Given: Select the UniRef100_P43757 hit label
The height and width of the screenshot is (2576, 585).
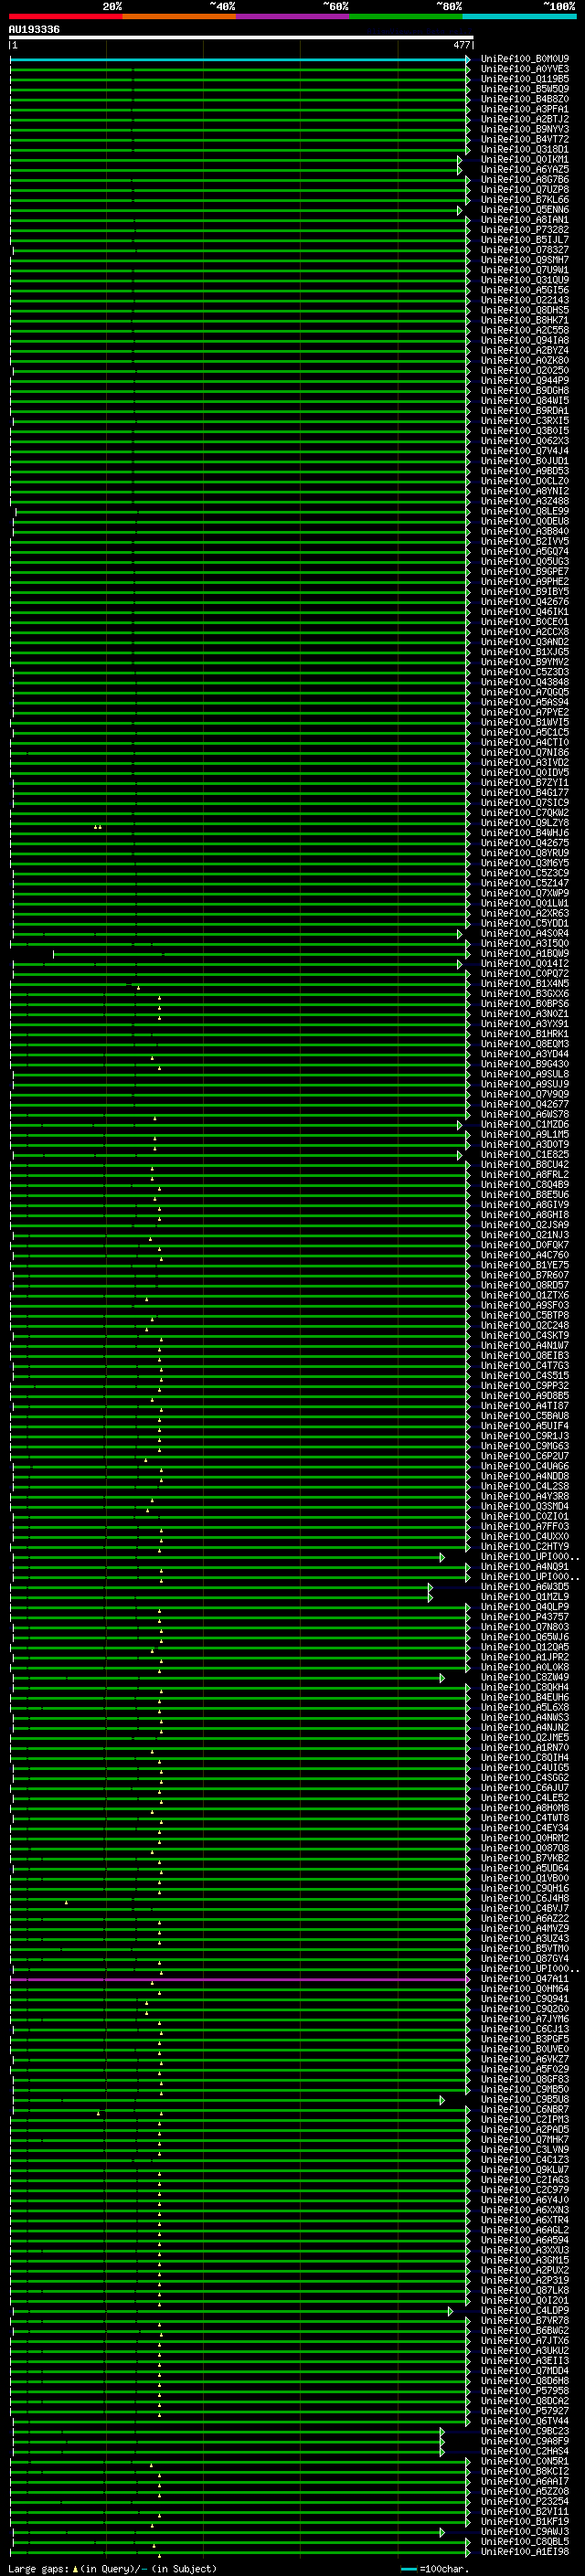Looking at the screenshot, I should [x=525, y=1617].
